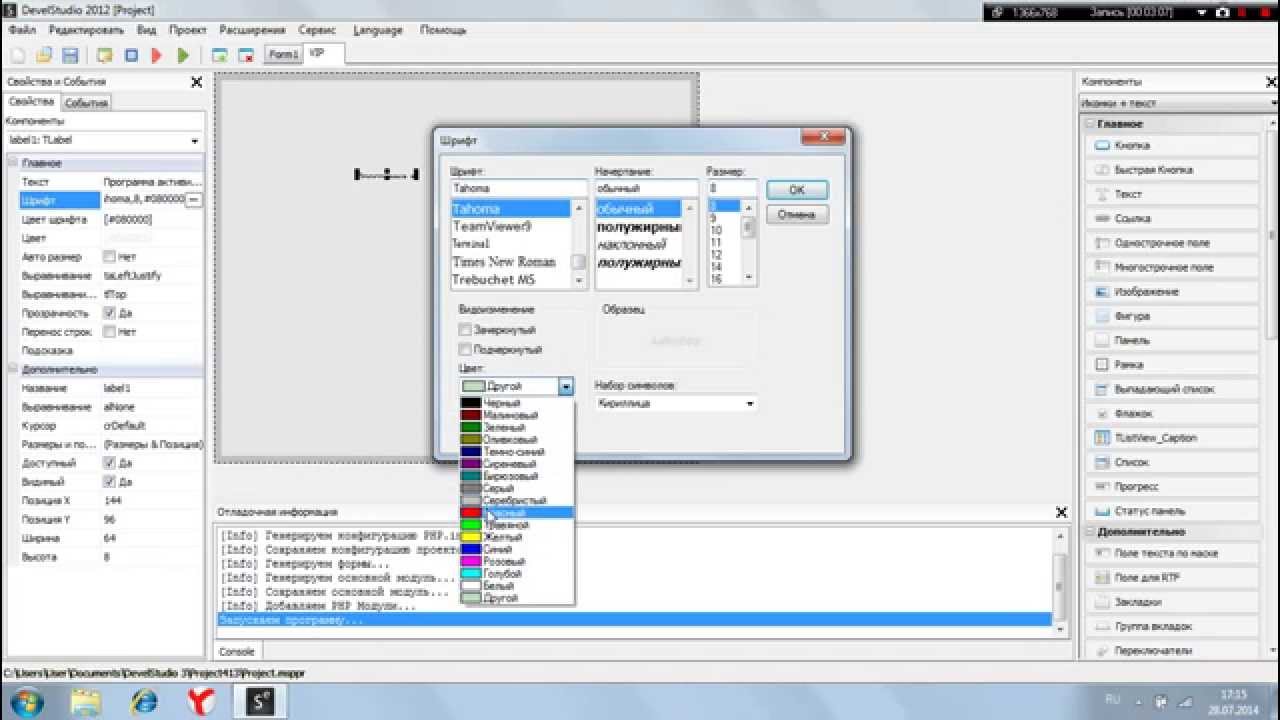Stop the program with blue square icon
Viewport: 1280px width, 720px height.
tap(131, 55)
